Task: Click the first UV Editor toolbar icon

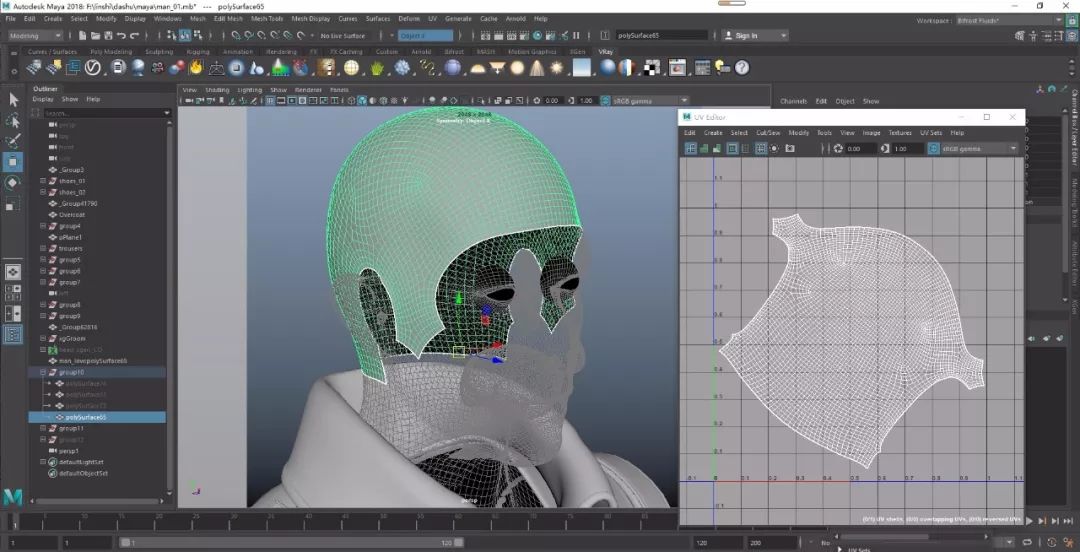Action: tap(691, 148)
